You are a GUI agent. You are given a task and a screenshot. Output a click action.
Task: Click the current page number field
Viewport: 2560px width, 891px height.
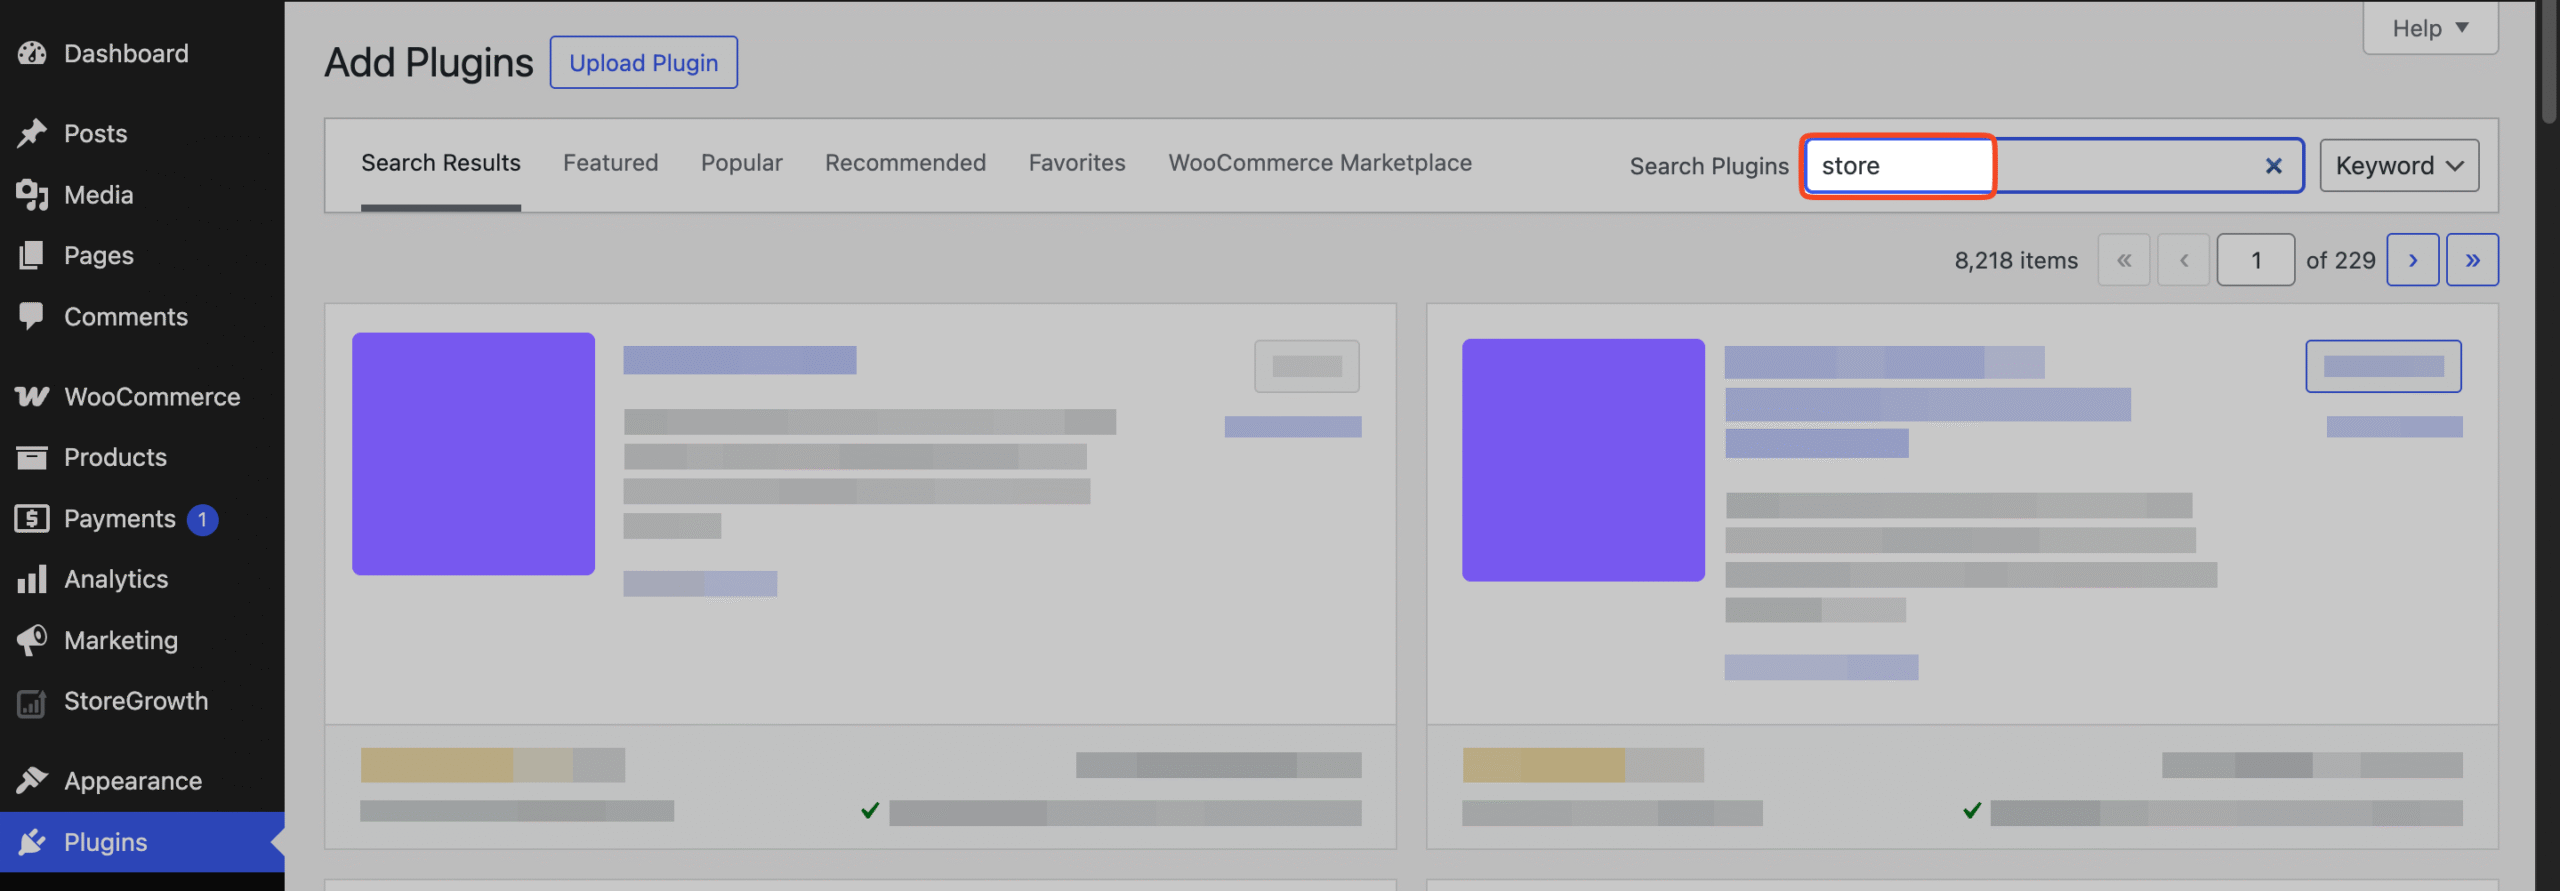[2255, 260]
